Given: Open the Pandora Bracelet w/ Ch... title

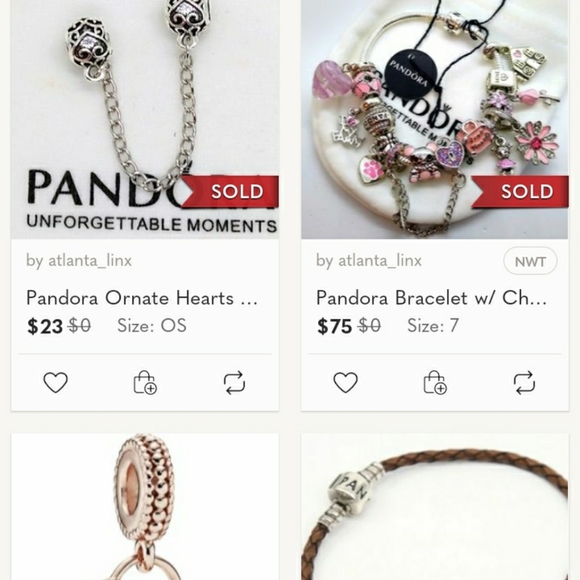Looking at the screenshot, I should (x=431, y=298).
